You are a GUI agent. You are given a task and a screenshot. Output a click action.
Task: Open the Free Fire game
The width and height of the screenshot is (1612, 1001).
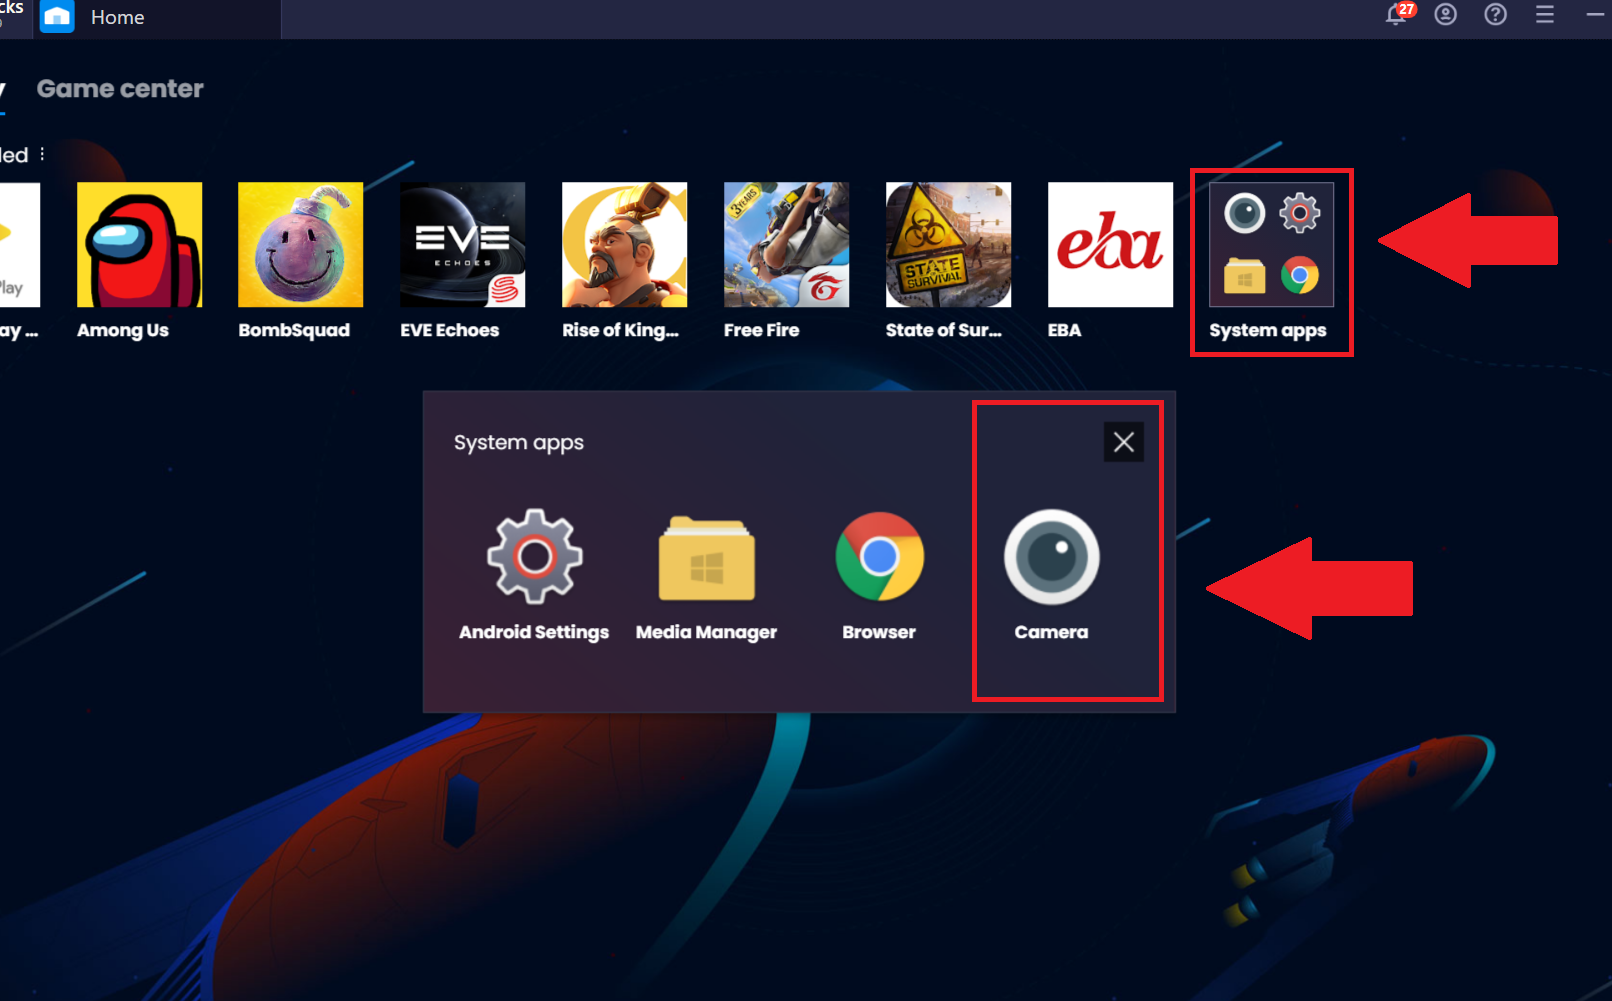click(x=786, y=244)
